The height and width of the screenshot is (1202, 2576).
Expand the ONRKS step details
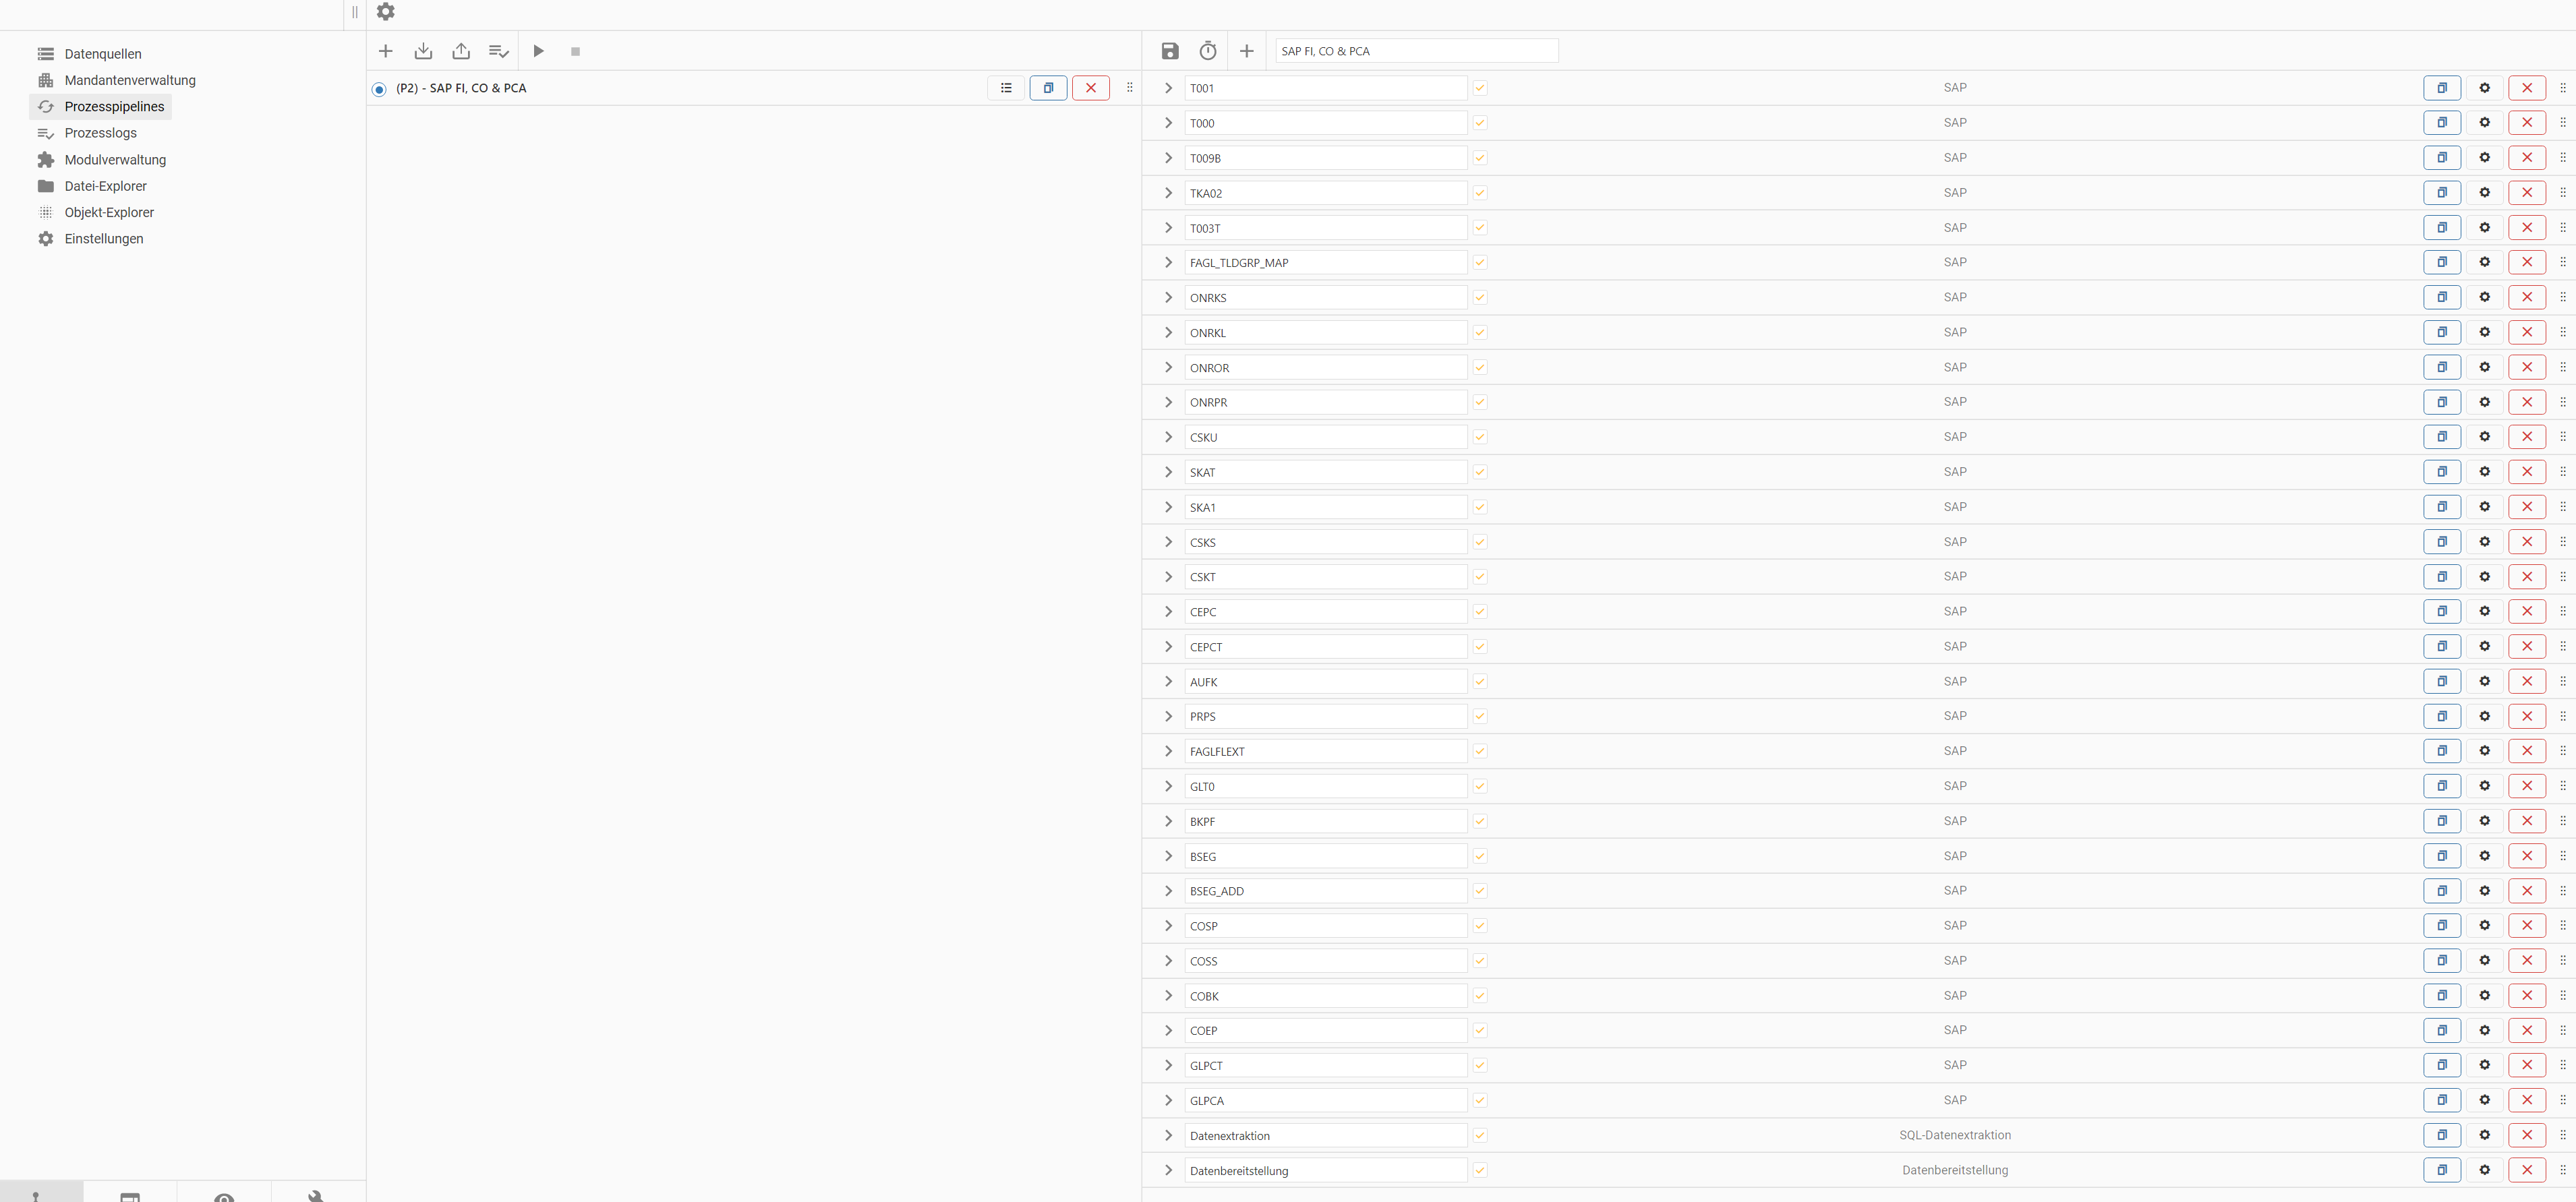coord(1168,297)
